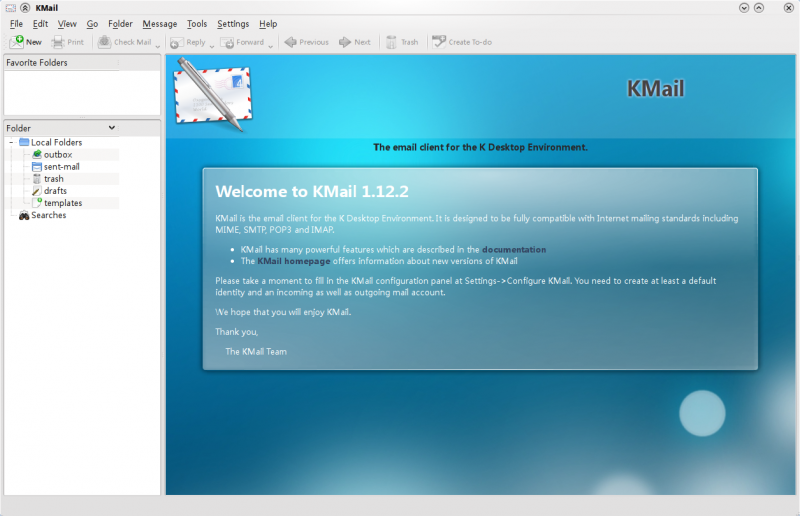
Task: Click the Trash toolbar icon
Action: click(391, 42)
